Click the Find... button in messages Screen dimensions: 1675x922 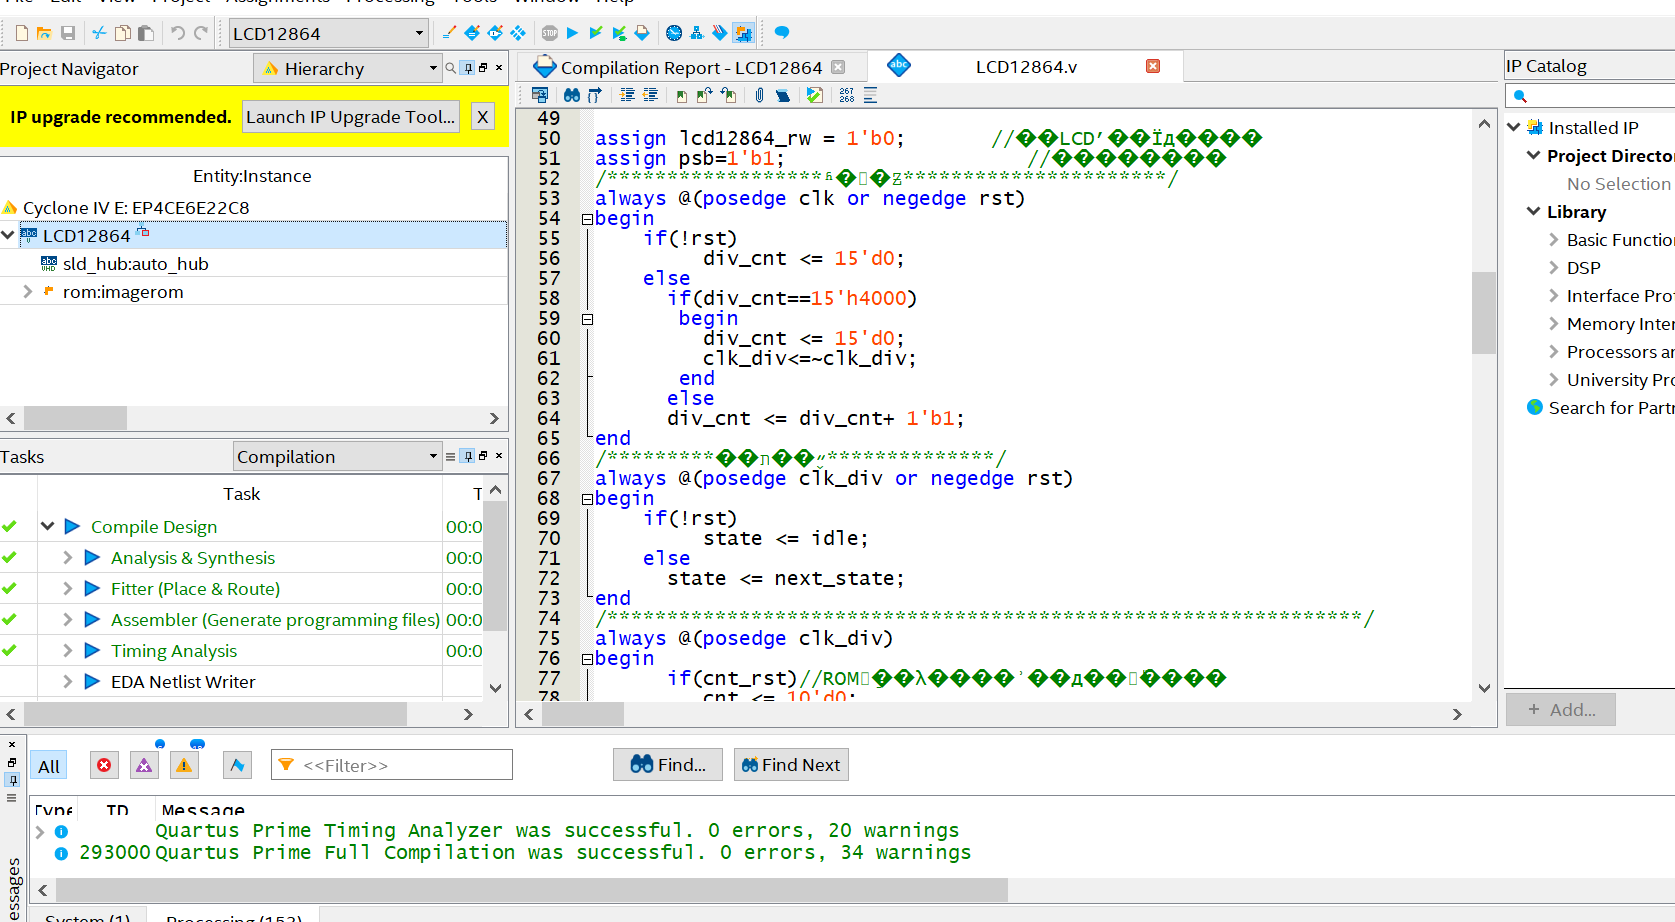(668, 765)
